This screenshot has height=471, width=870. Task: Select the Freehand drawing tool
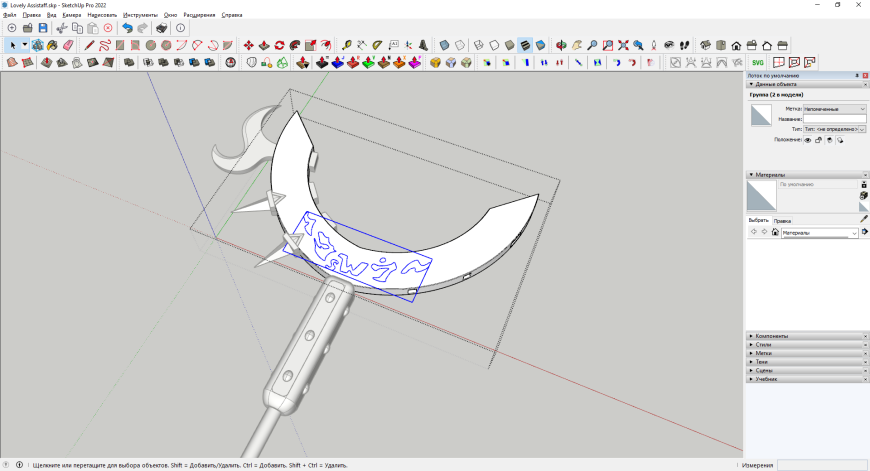[104, 45]
